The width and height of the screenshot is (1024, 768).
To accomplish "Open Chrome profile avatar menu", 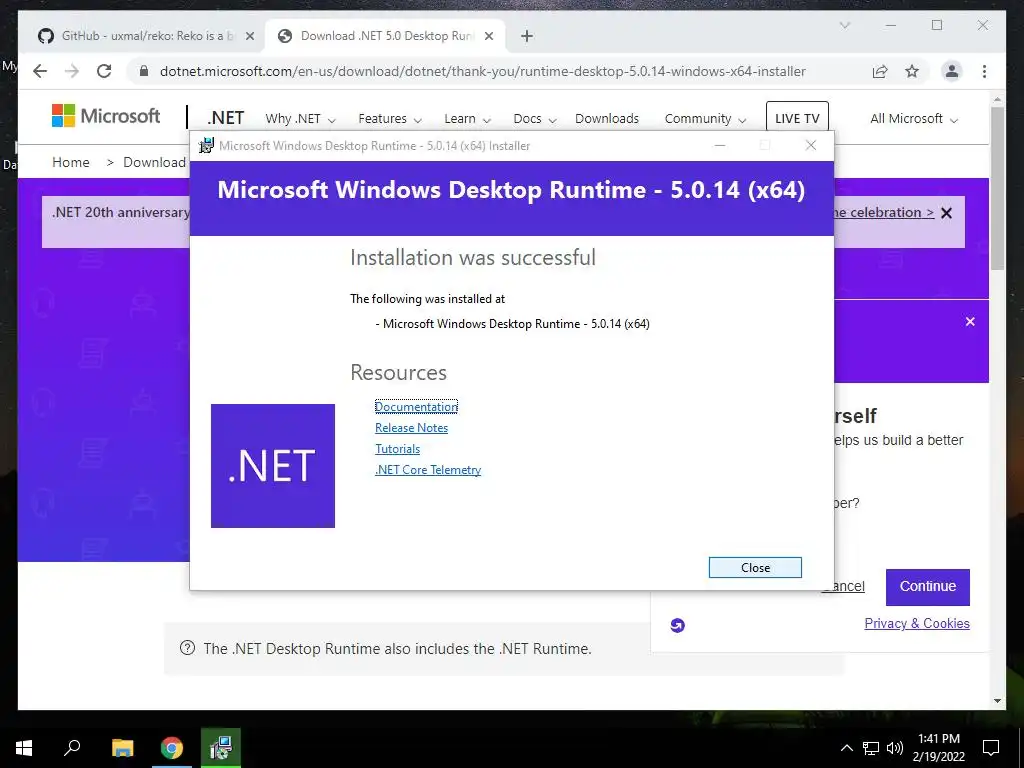I will point(952,71).
